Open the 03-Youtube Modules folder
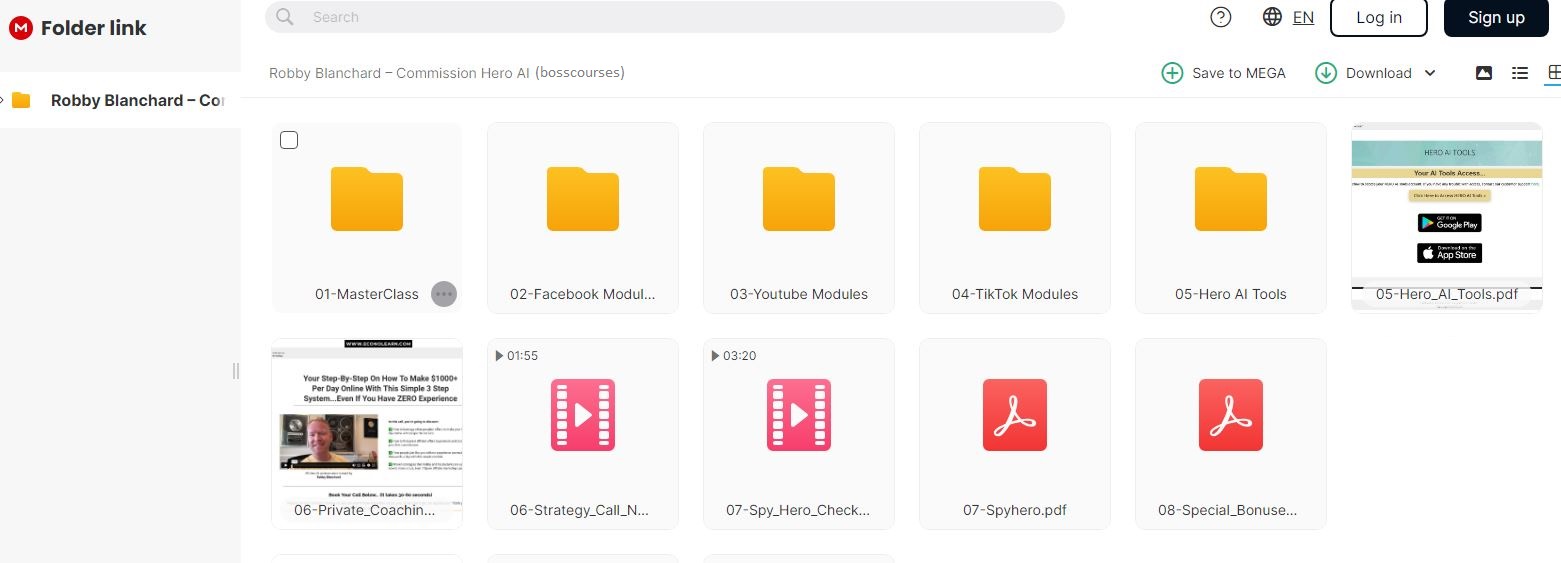The width and height of the screenshot is (1561, 563). coord(798,200)
